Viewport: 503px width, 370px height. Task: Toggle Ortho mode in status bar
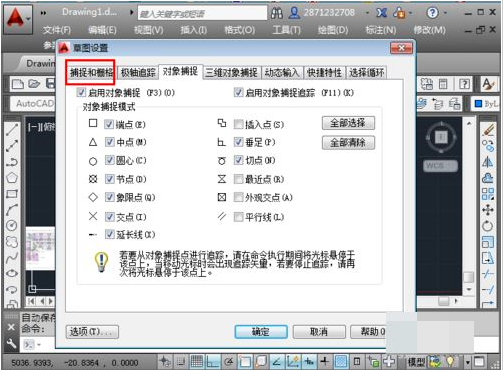point(213,362)
